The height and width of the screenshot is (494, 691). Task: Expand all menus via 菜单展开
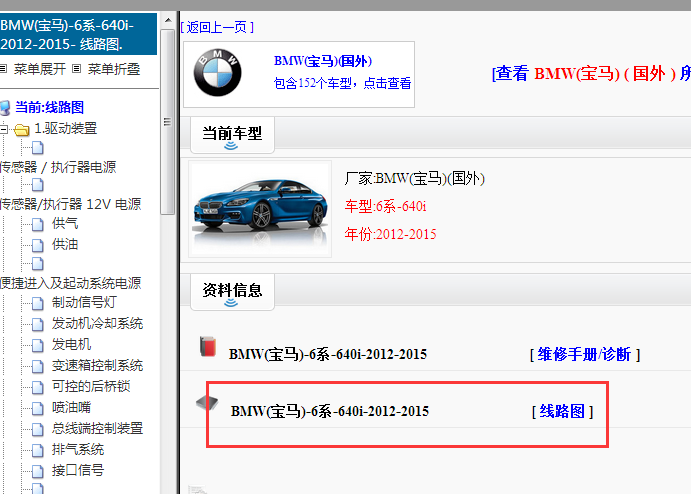pos(40,69)
